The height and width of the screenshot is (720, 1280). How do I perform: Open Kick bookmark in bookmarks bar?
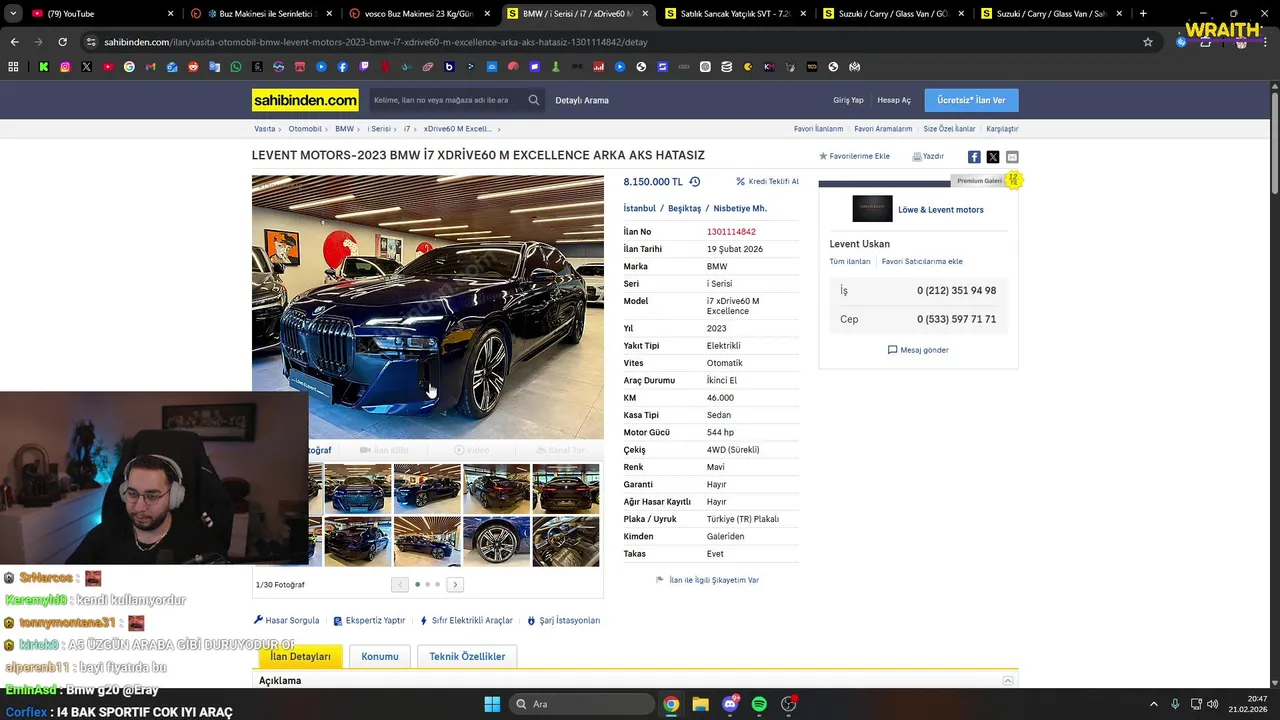tap(44, 67)
